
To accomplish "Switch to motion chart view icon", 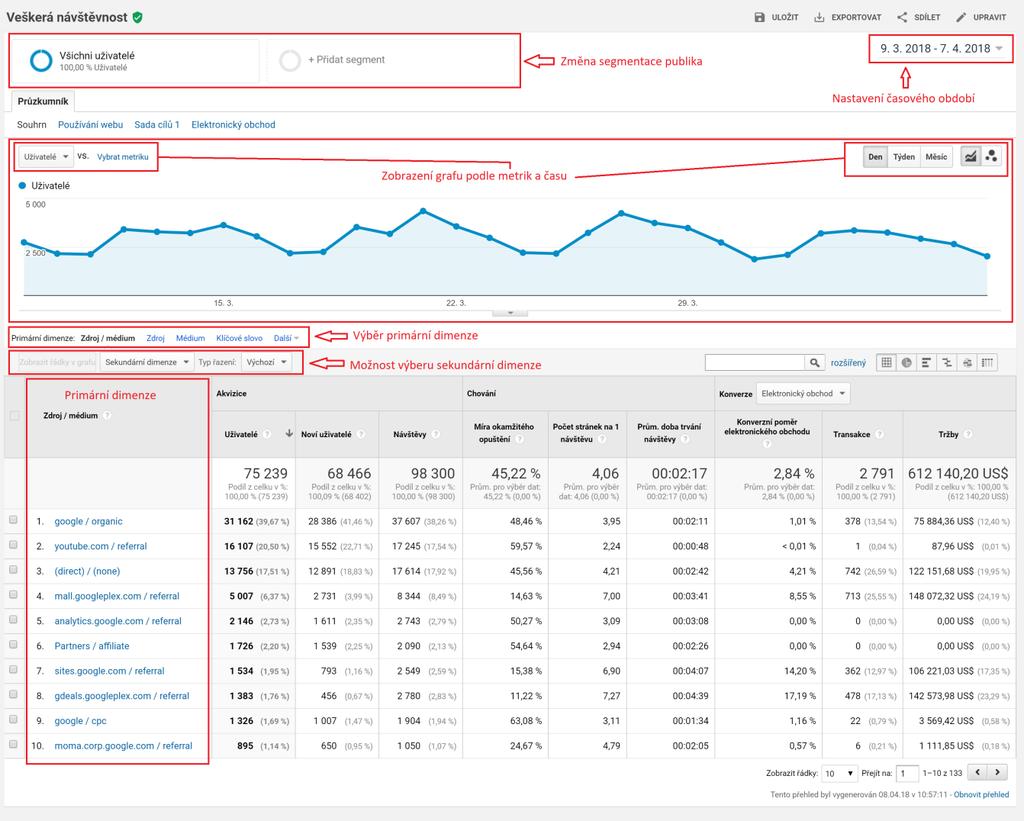I will 991,157.
